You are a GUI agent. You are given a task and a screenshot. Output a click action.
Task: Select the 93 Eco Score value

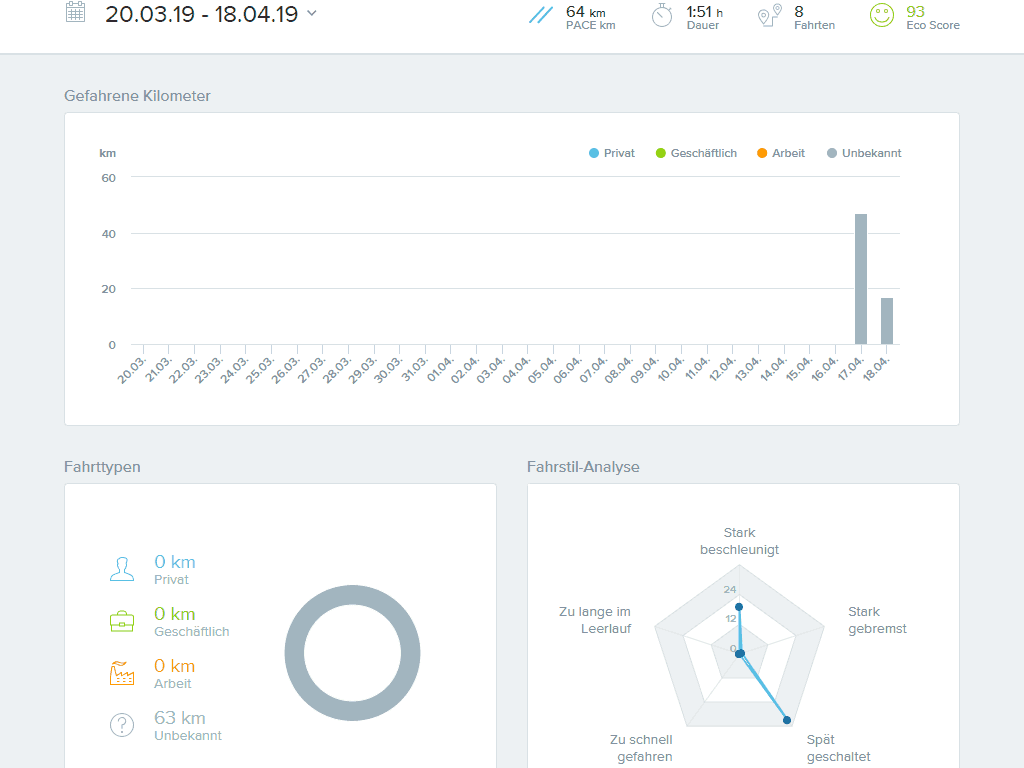[916, 12]
